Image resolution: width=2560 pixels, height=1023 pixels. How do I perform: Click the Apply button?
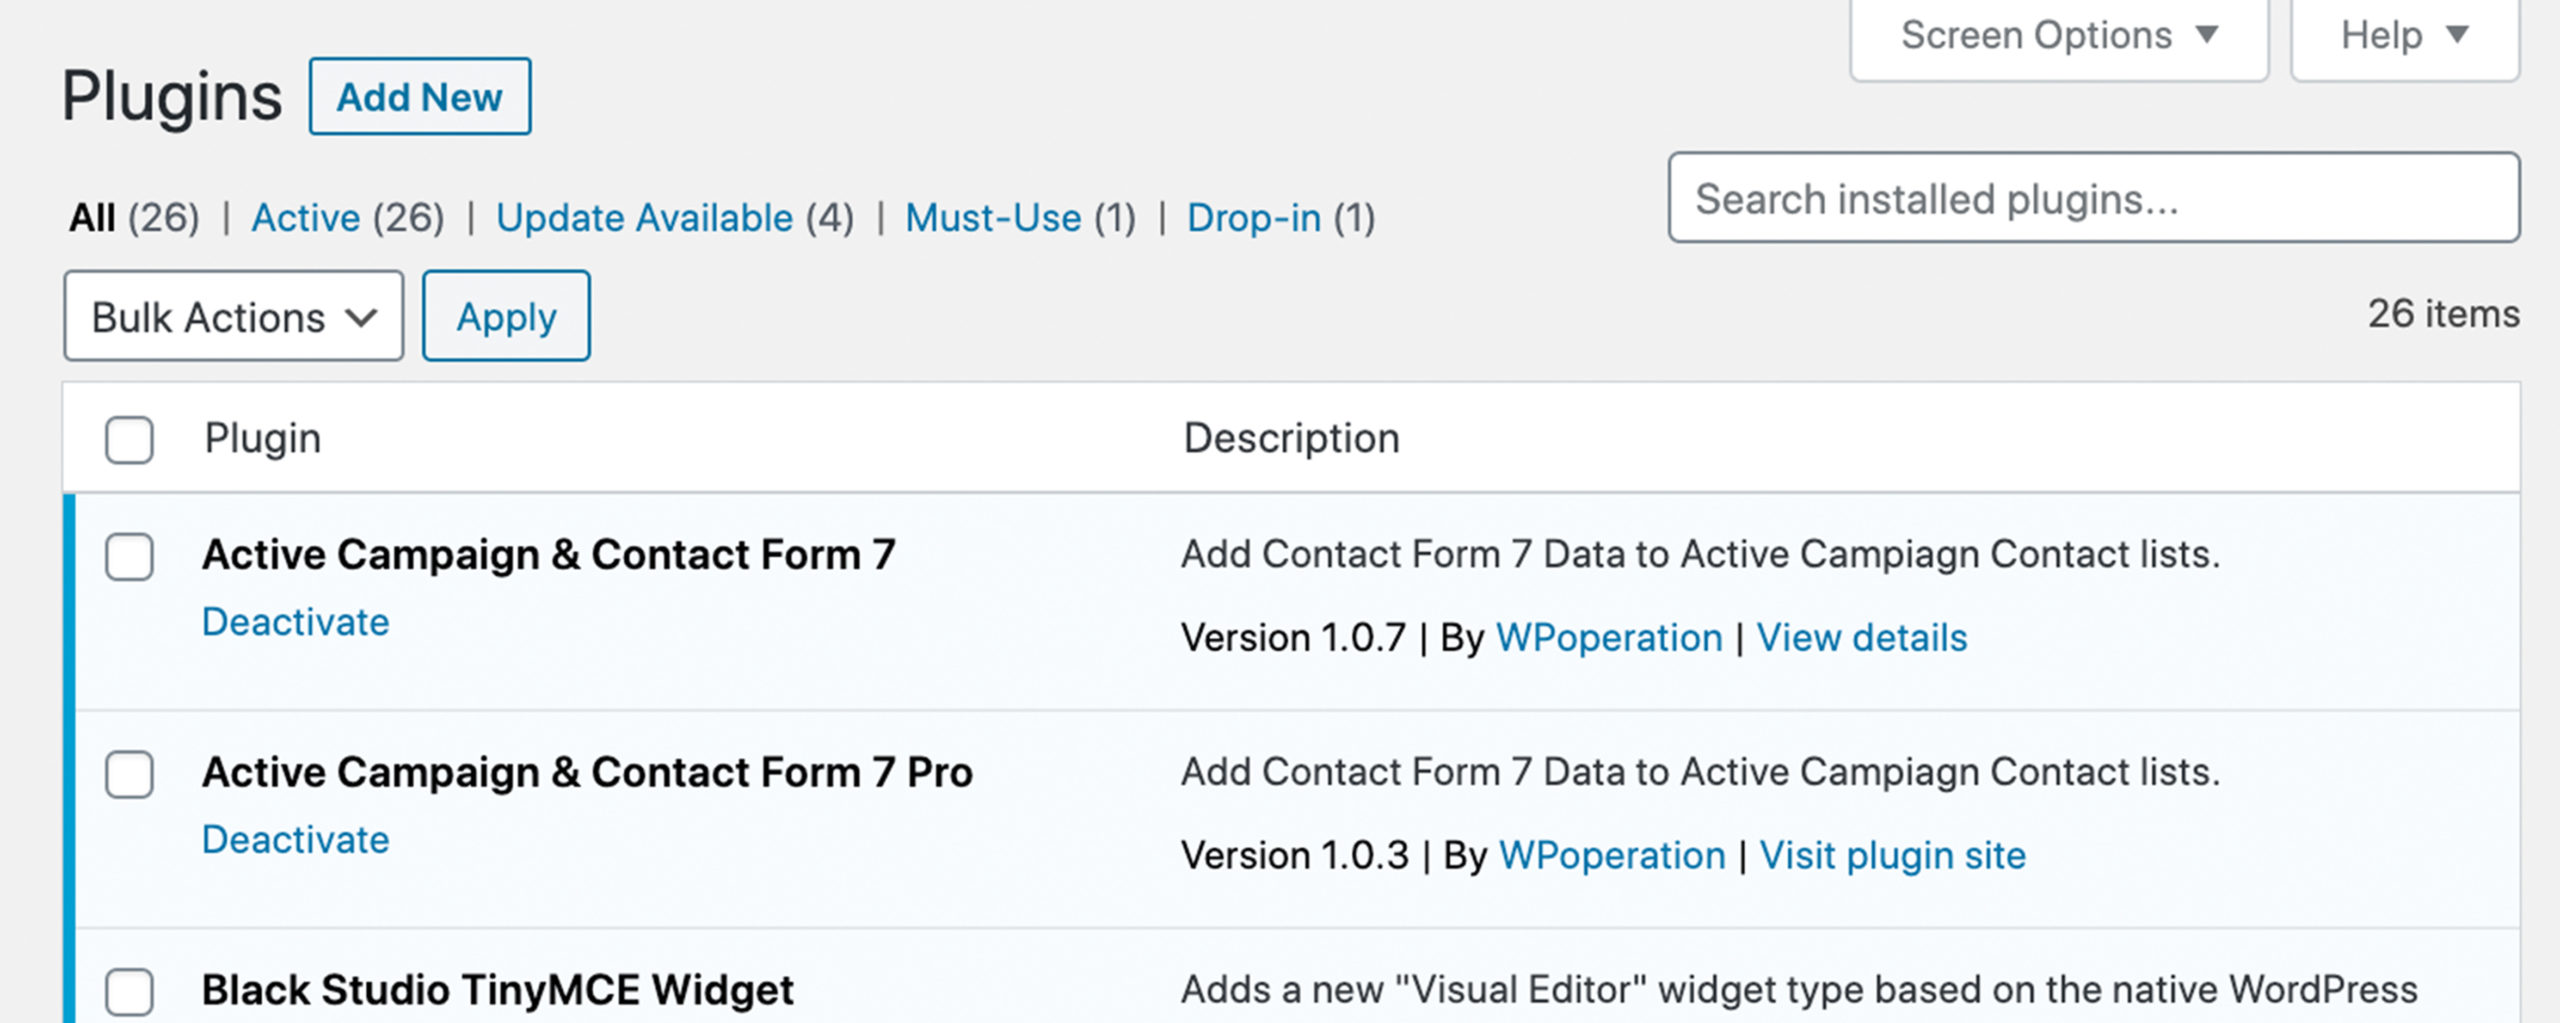coord(506,316)
